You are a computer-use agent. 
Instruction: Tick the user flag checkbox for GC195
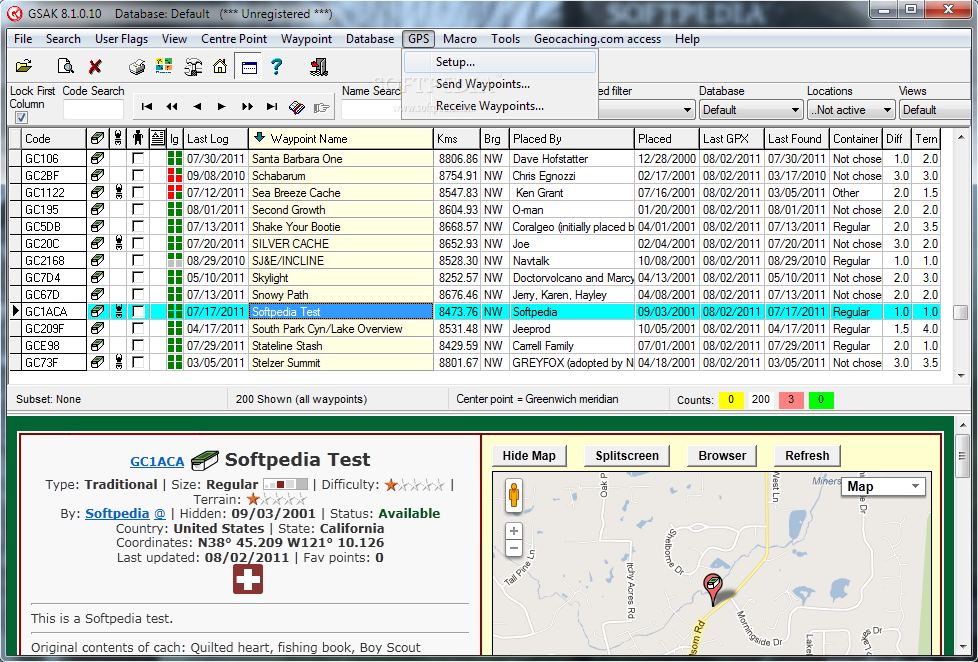tap(138, 209)
